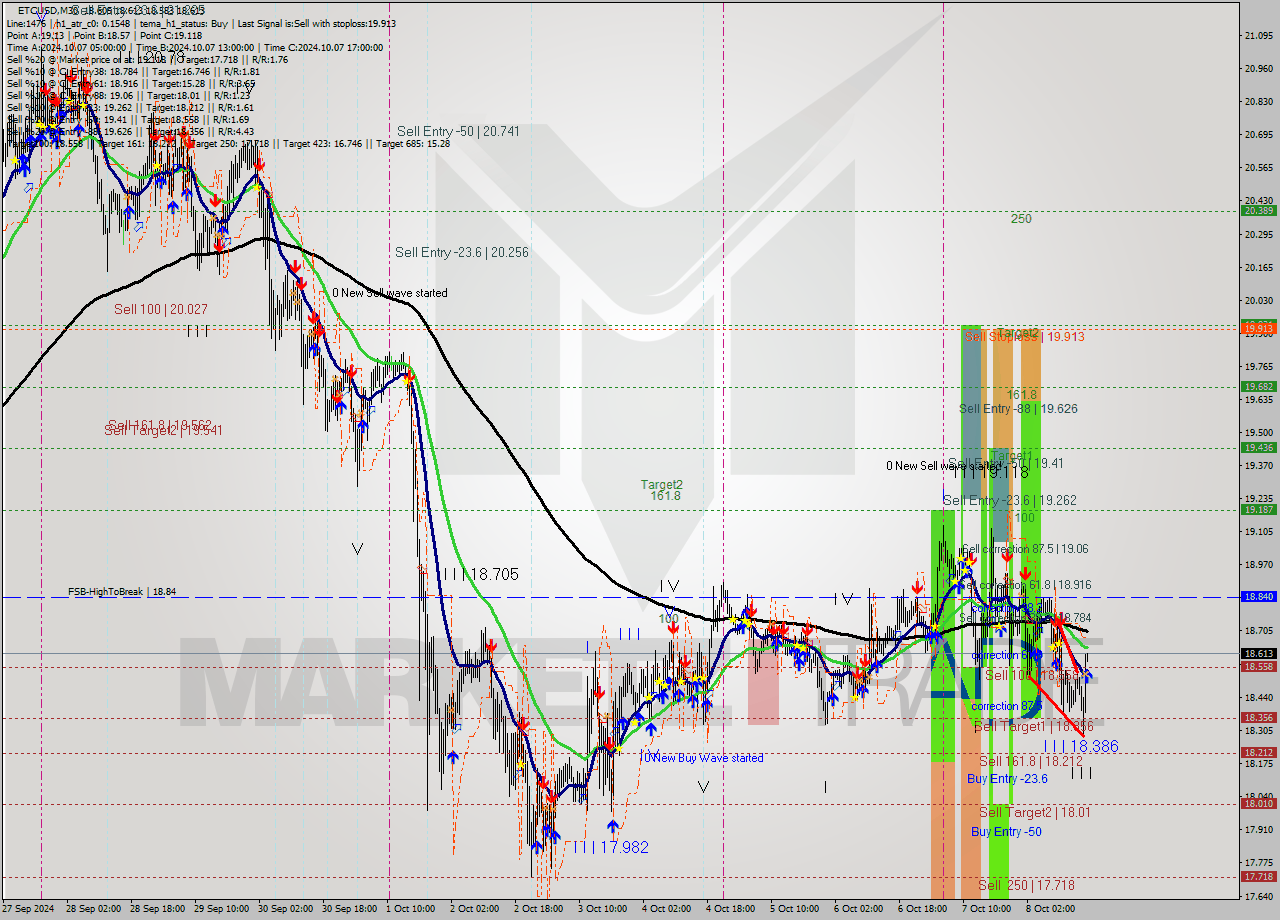Click the 'FSB-HighToBreak | 18.84' label
This screenshot has height=920, width=1280.
tap(122, 592)
